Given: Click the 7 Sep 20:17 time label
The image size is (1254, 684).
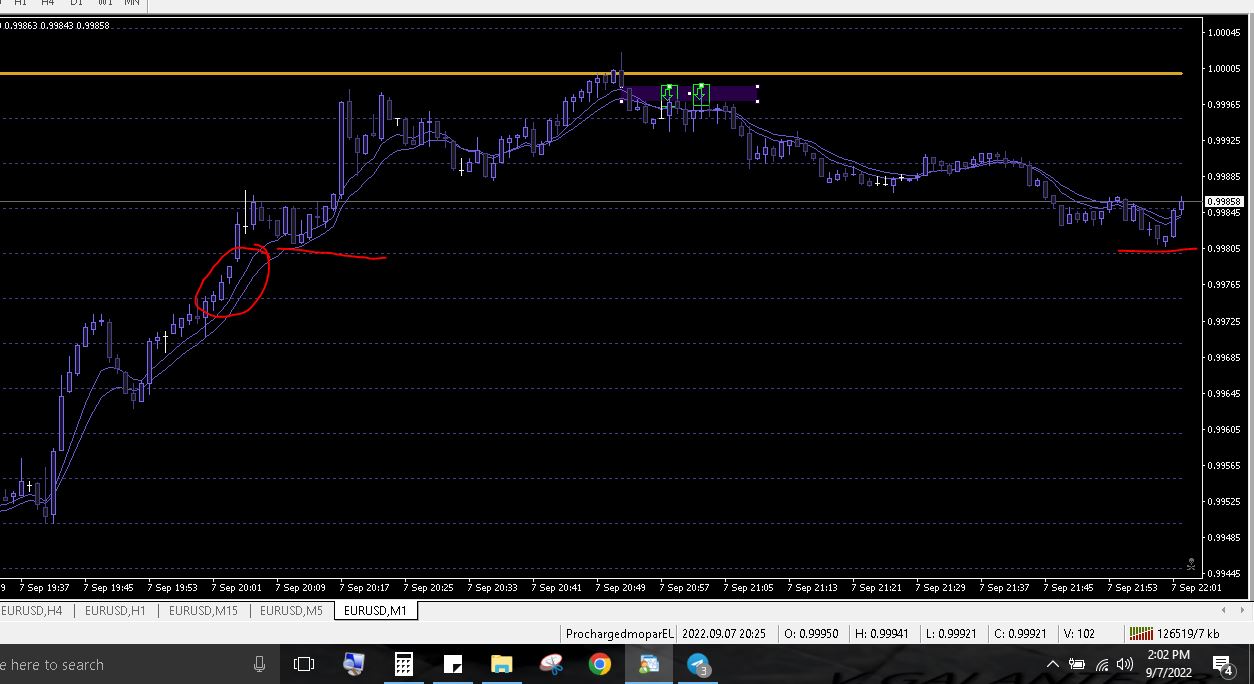Looking at the screenshot, I should tap(366, 588).
